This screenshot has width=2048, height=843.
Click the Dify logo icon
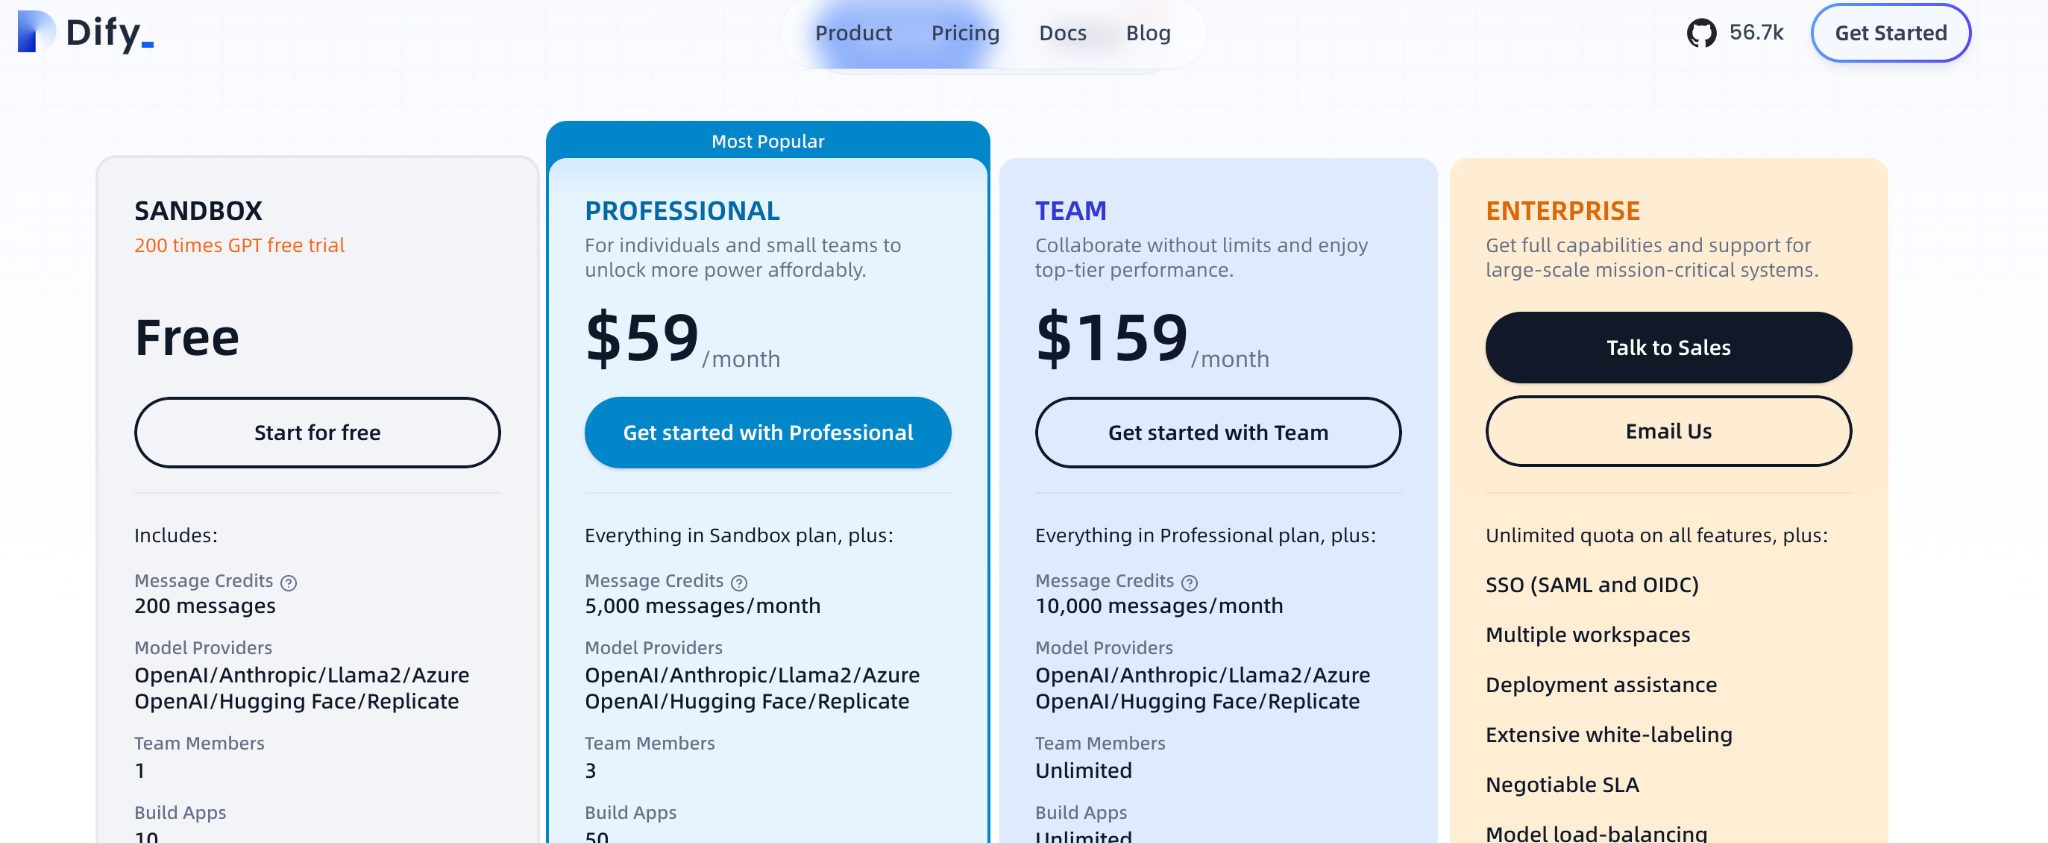[35, 32]
